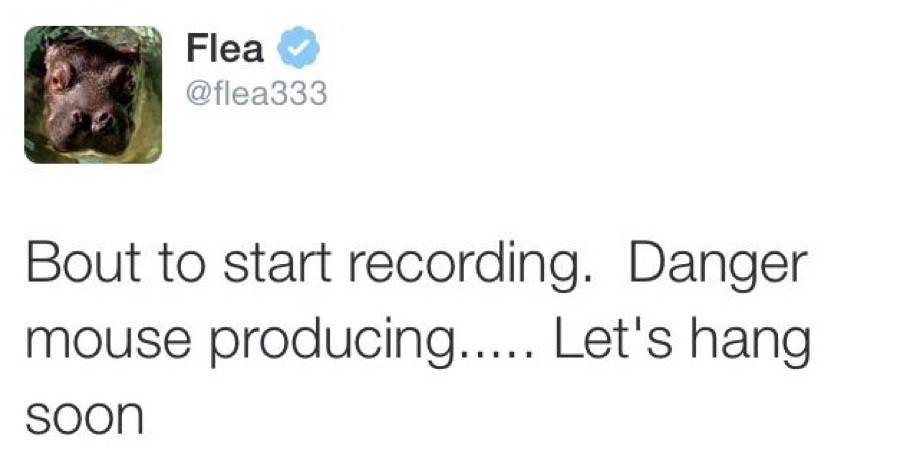The image size is (900, 471).
Task: Click the word "soon" ending the tweet
Action: tap(84, 417)
